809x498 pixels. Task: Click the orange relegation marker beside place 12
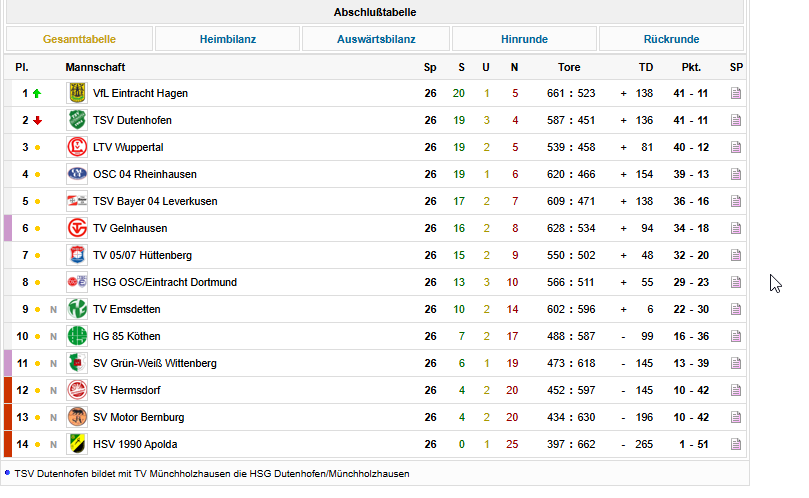coord(8,390)
